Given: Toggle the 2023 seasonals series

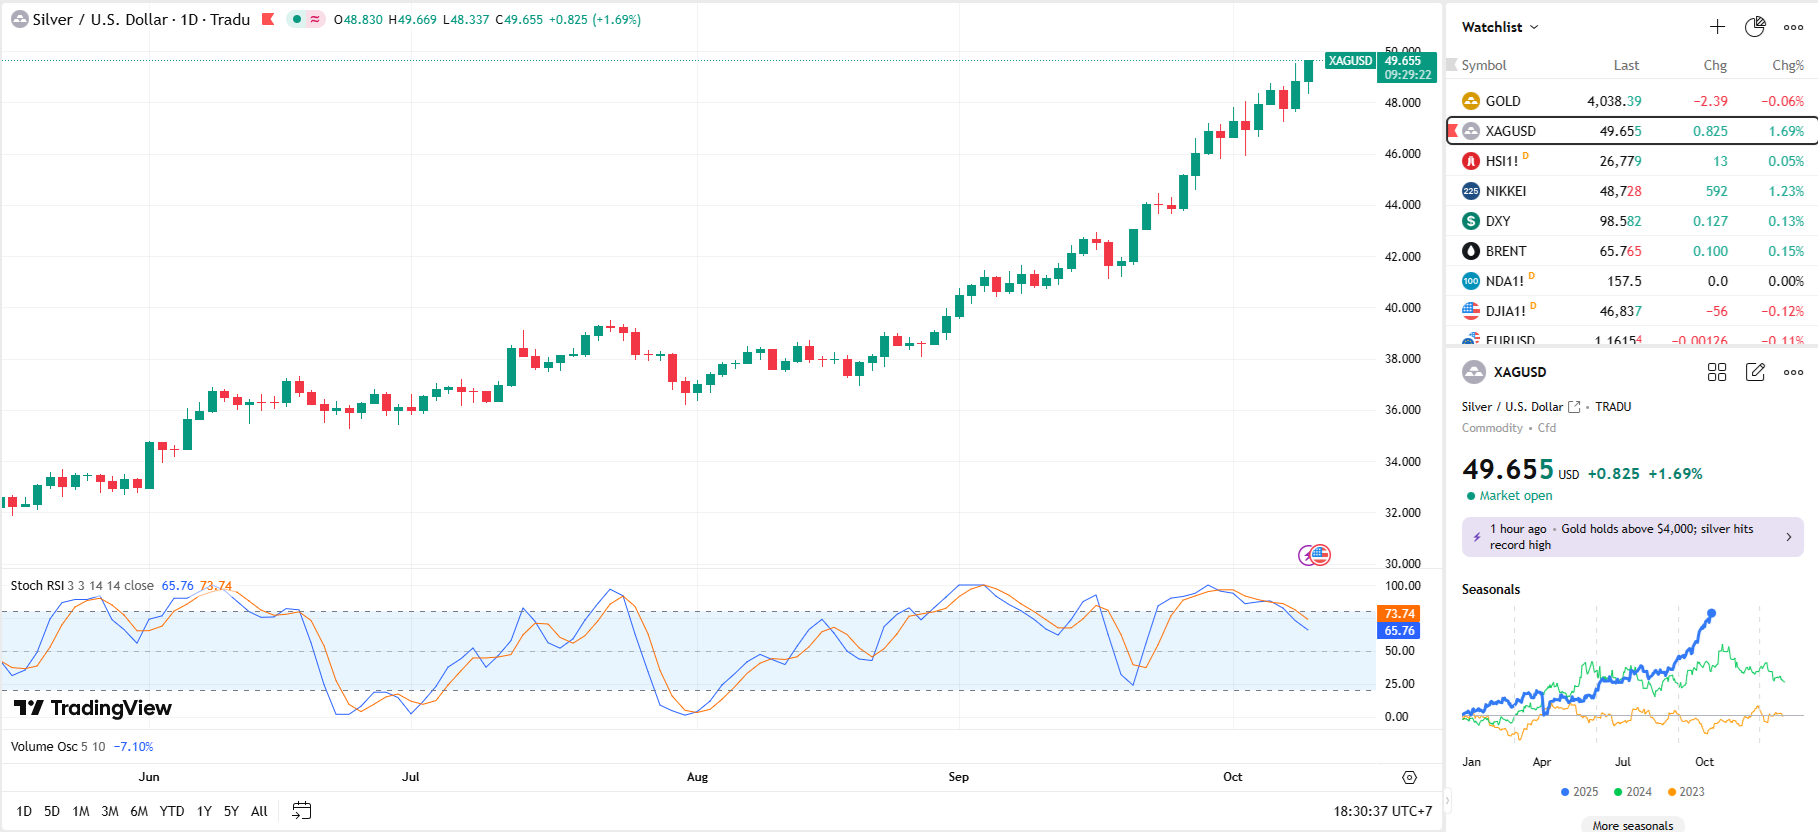Looking at the screenshot, I should click(1685, 792).
